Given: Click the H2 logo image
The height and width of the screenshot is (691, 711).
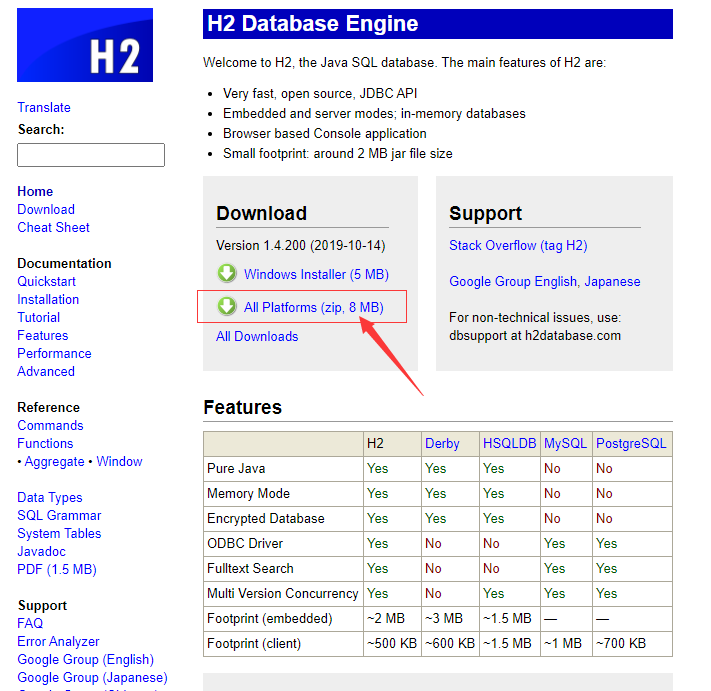Looking at the screenshot, I should [x=85, y=45].
